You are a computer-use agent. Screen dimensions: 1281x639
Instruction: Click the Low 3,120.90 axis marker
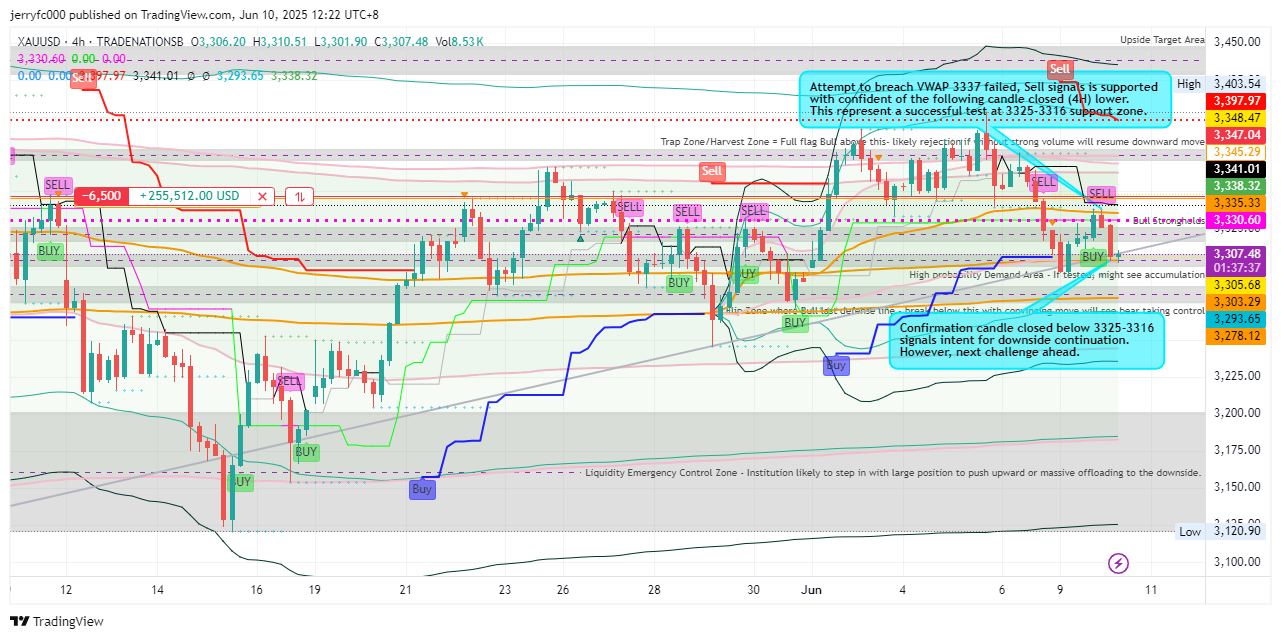click(1222, 532)
